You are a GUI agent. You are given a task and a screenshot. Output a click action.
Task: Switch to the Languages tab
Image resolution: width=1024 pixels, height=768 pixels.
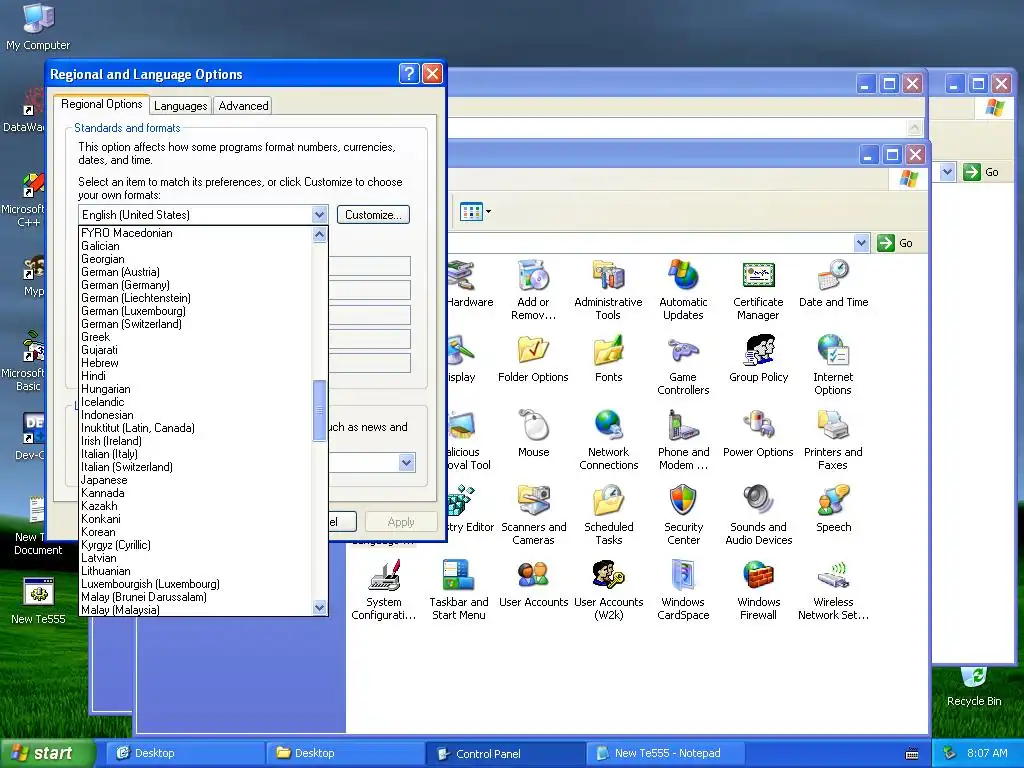click(x=180, y=106)
